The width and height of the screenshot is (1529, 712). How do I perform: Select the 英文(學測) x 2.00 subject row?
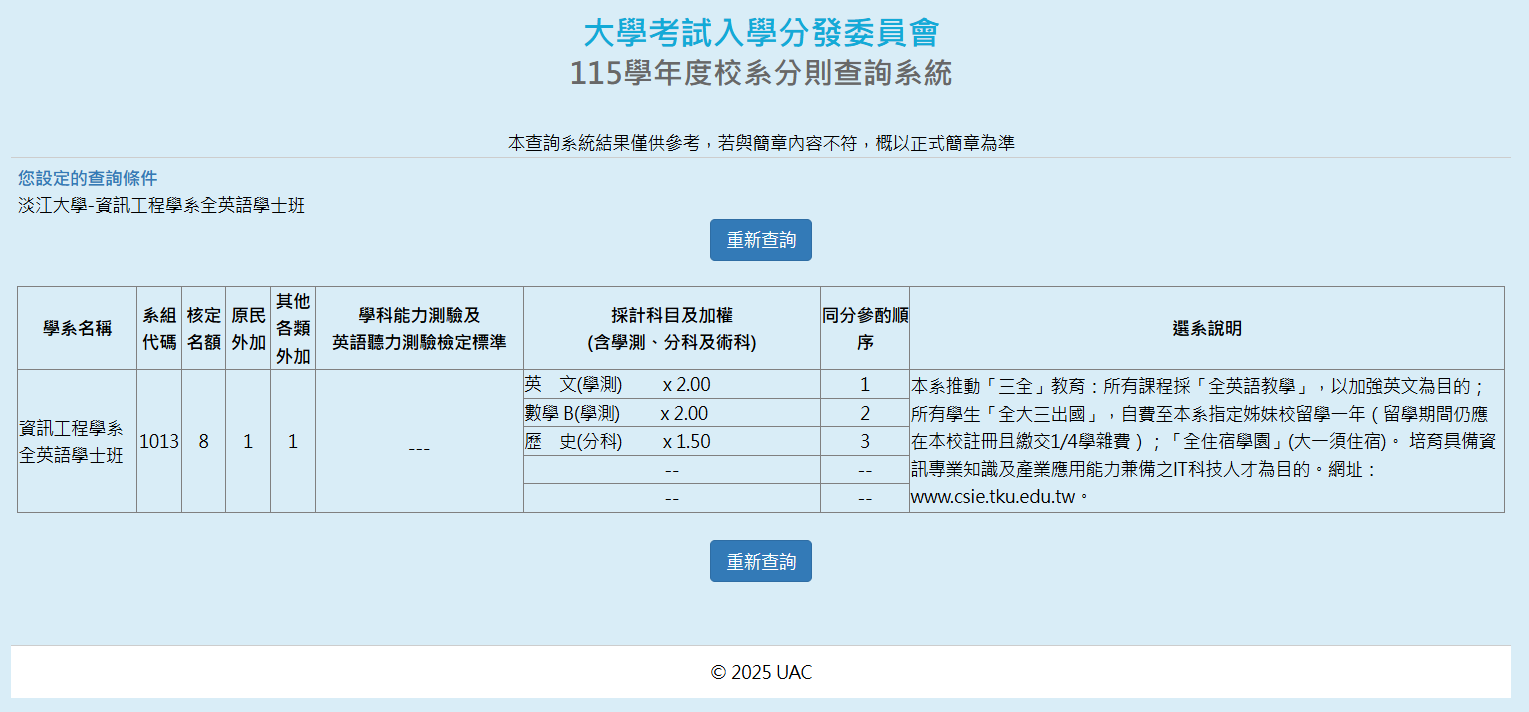pos(617,385)
